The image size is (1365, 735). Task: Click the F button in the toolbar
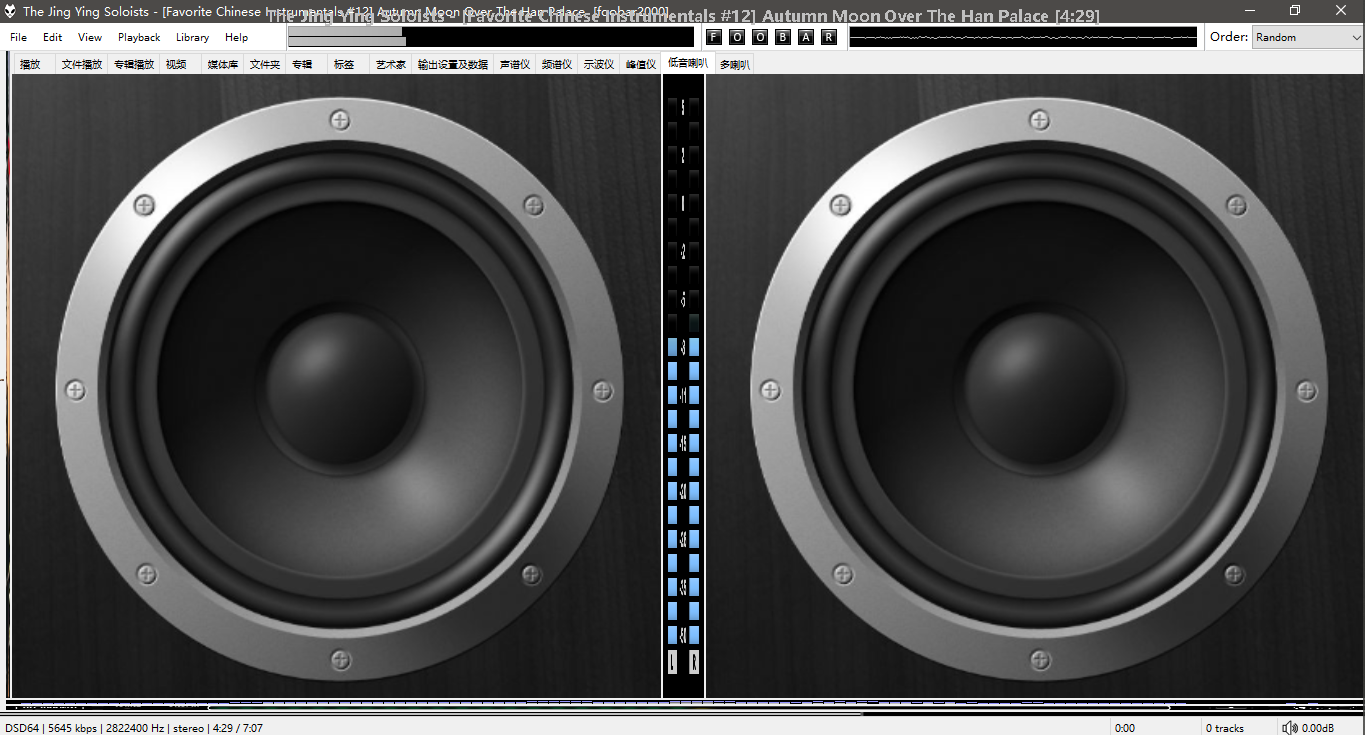pyautogui.click(x=714, y=37)
